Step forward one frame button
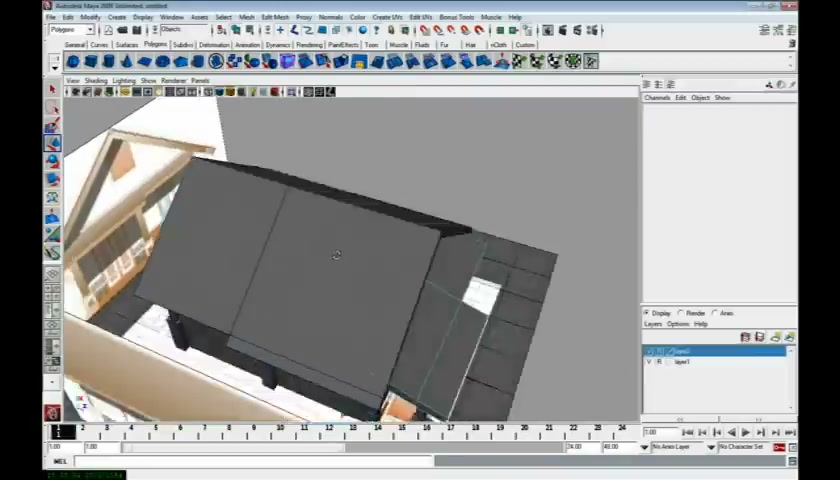The height and width of the screenshot is (480, 840). [761, 432]
